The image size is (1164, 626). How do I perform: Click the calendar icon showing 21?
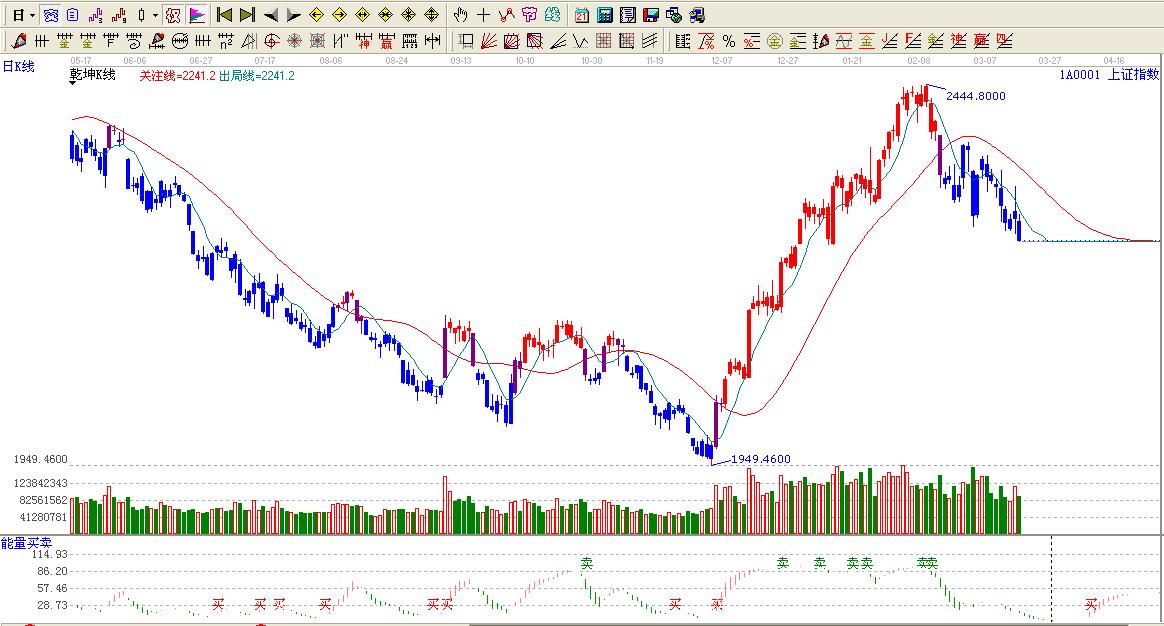coord(582,15)
